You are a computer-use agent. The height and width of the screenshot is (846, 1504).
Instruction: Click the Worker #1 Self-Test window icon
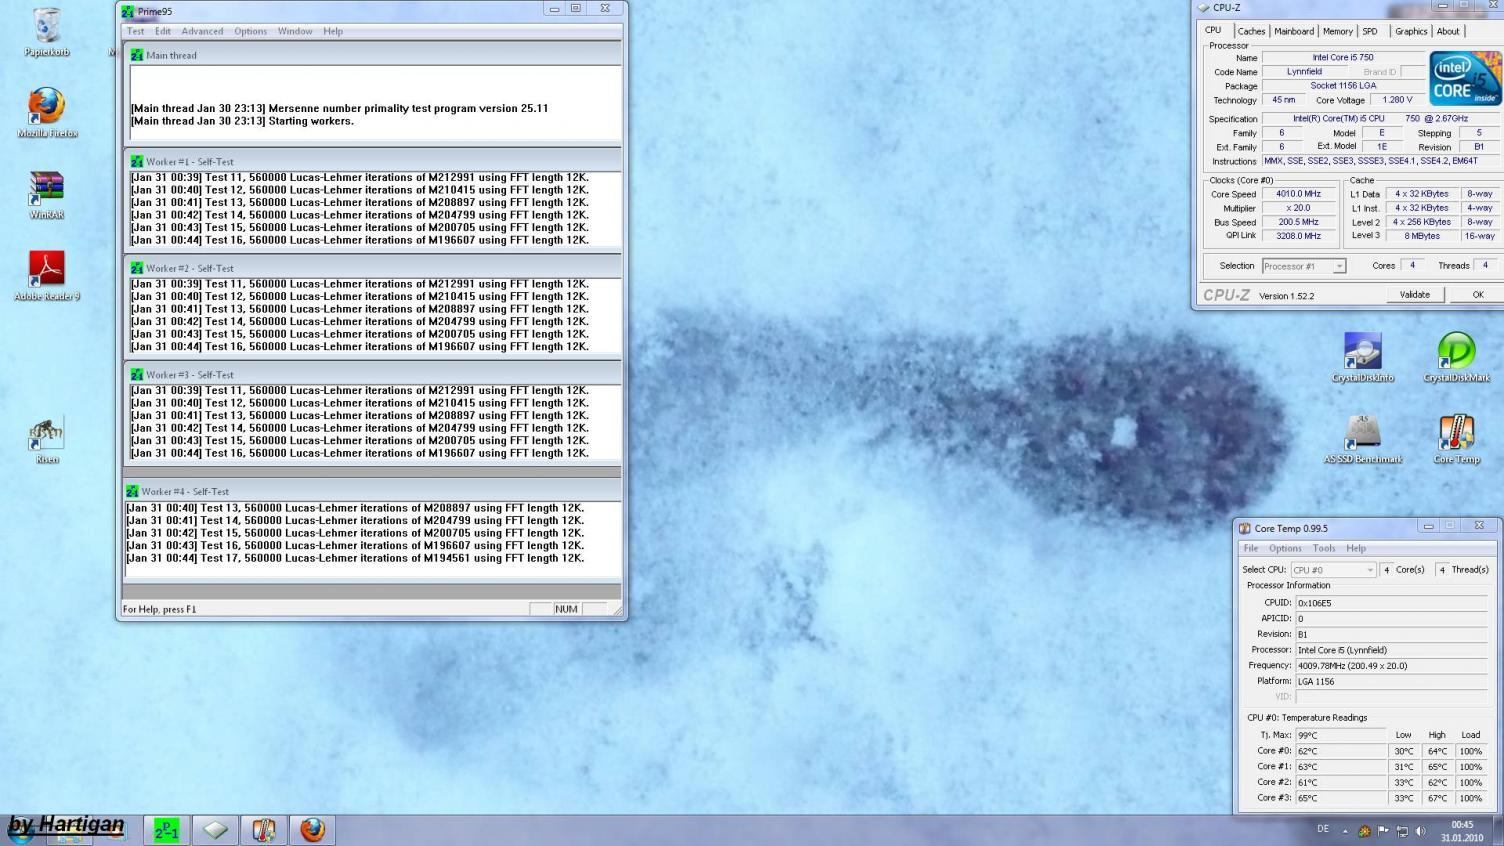pos(137,161)
